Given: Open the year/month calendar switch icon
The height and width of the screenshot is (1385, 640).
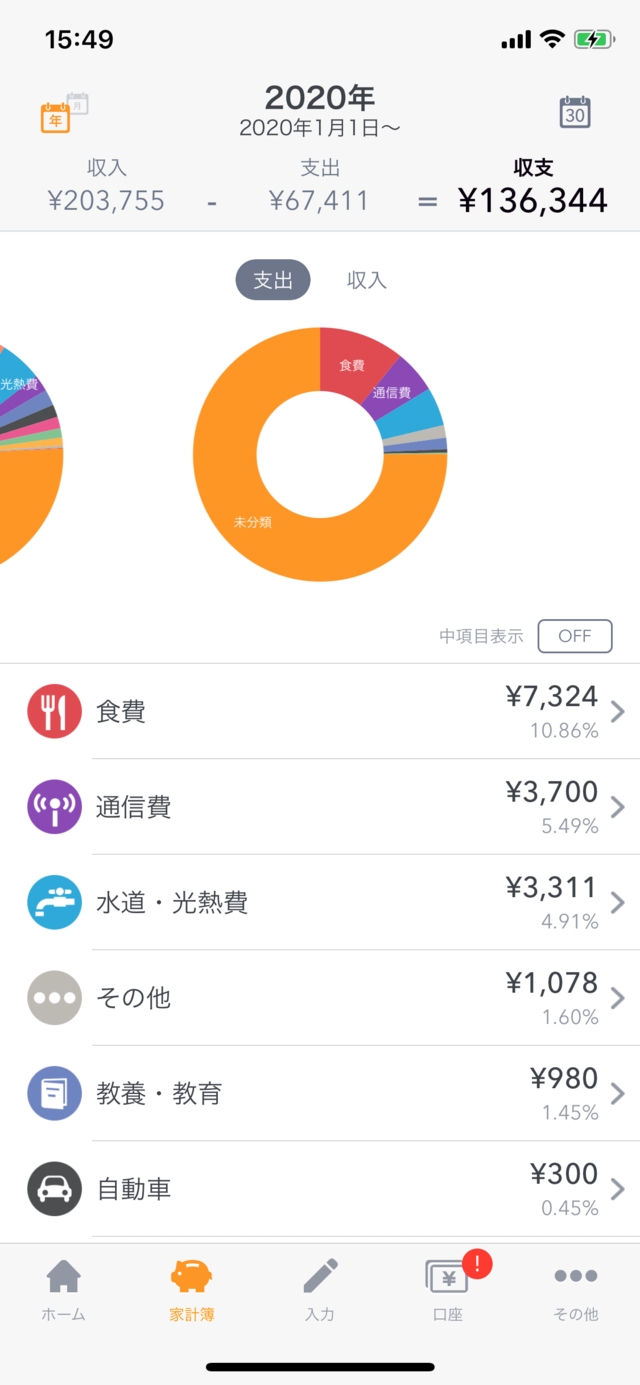Looking at the screenshot, I should [64, 112].
